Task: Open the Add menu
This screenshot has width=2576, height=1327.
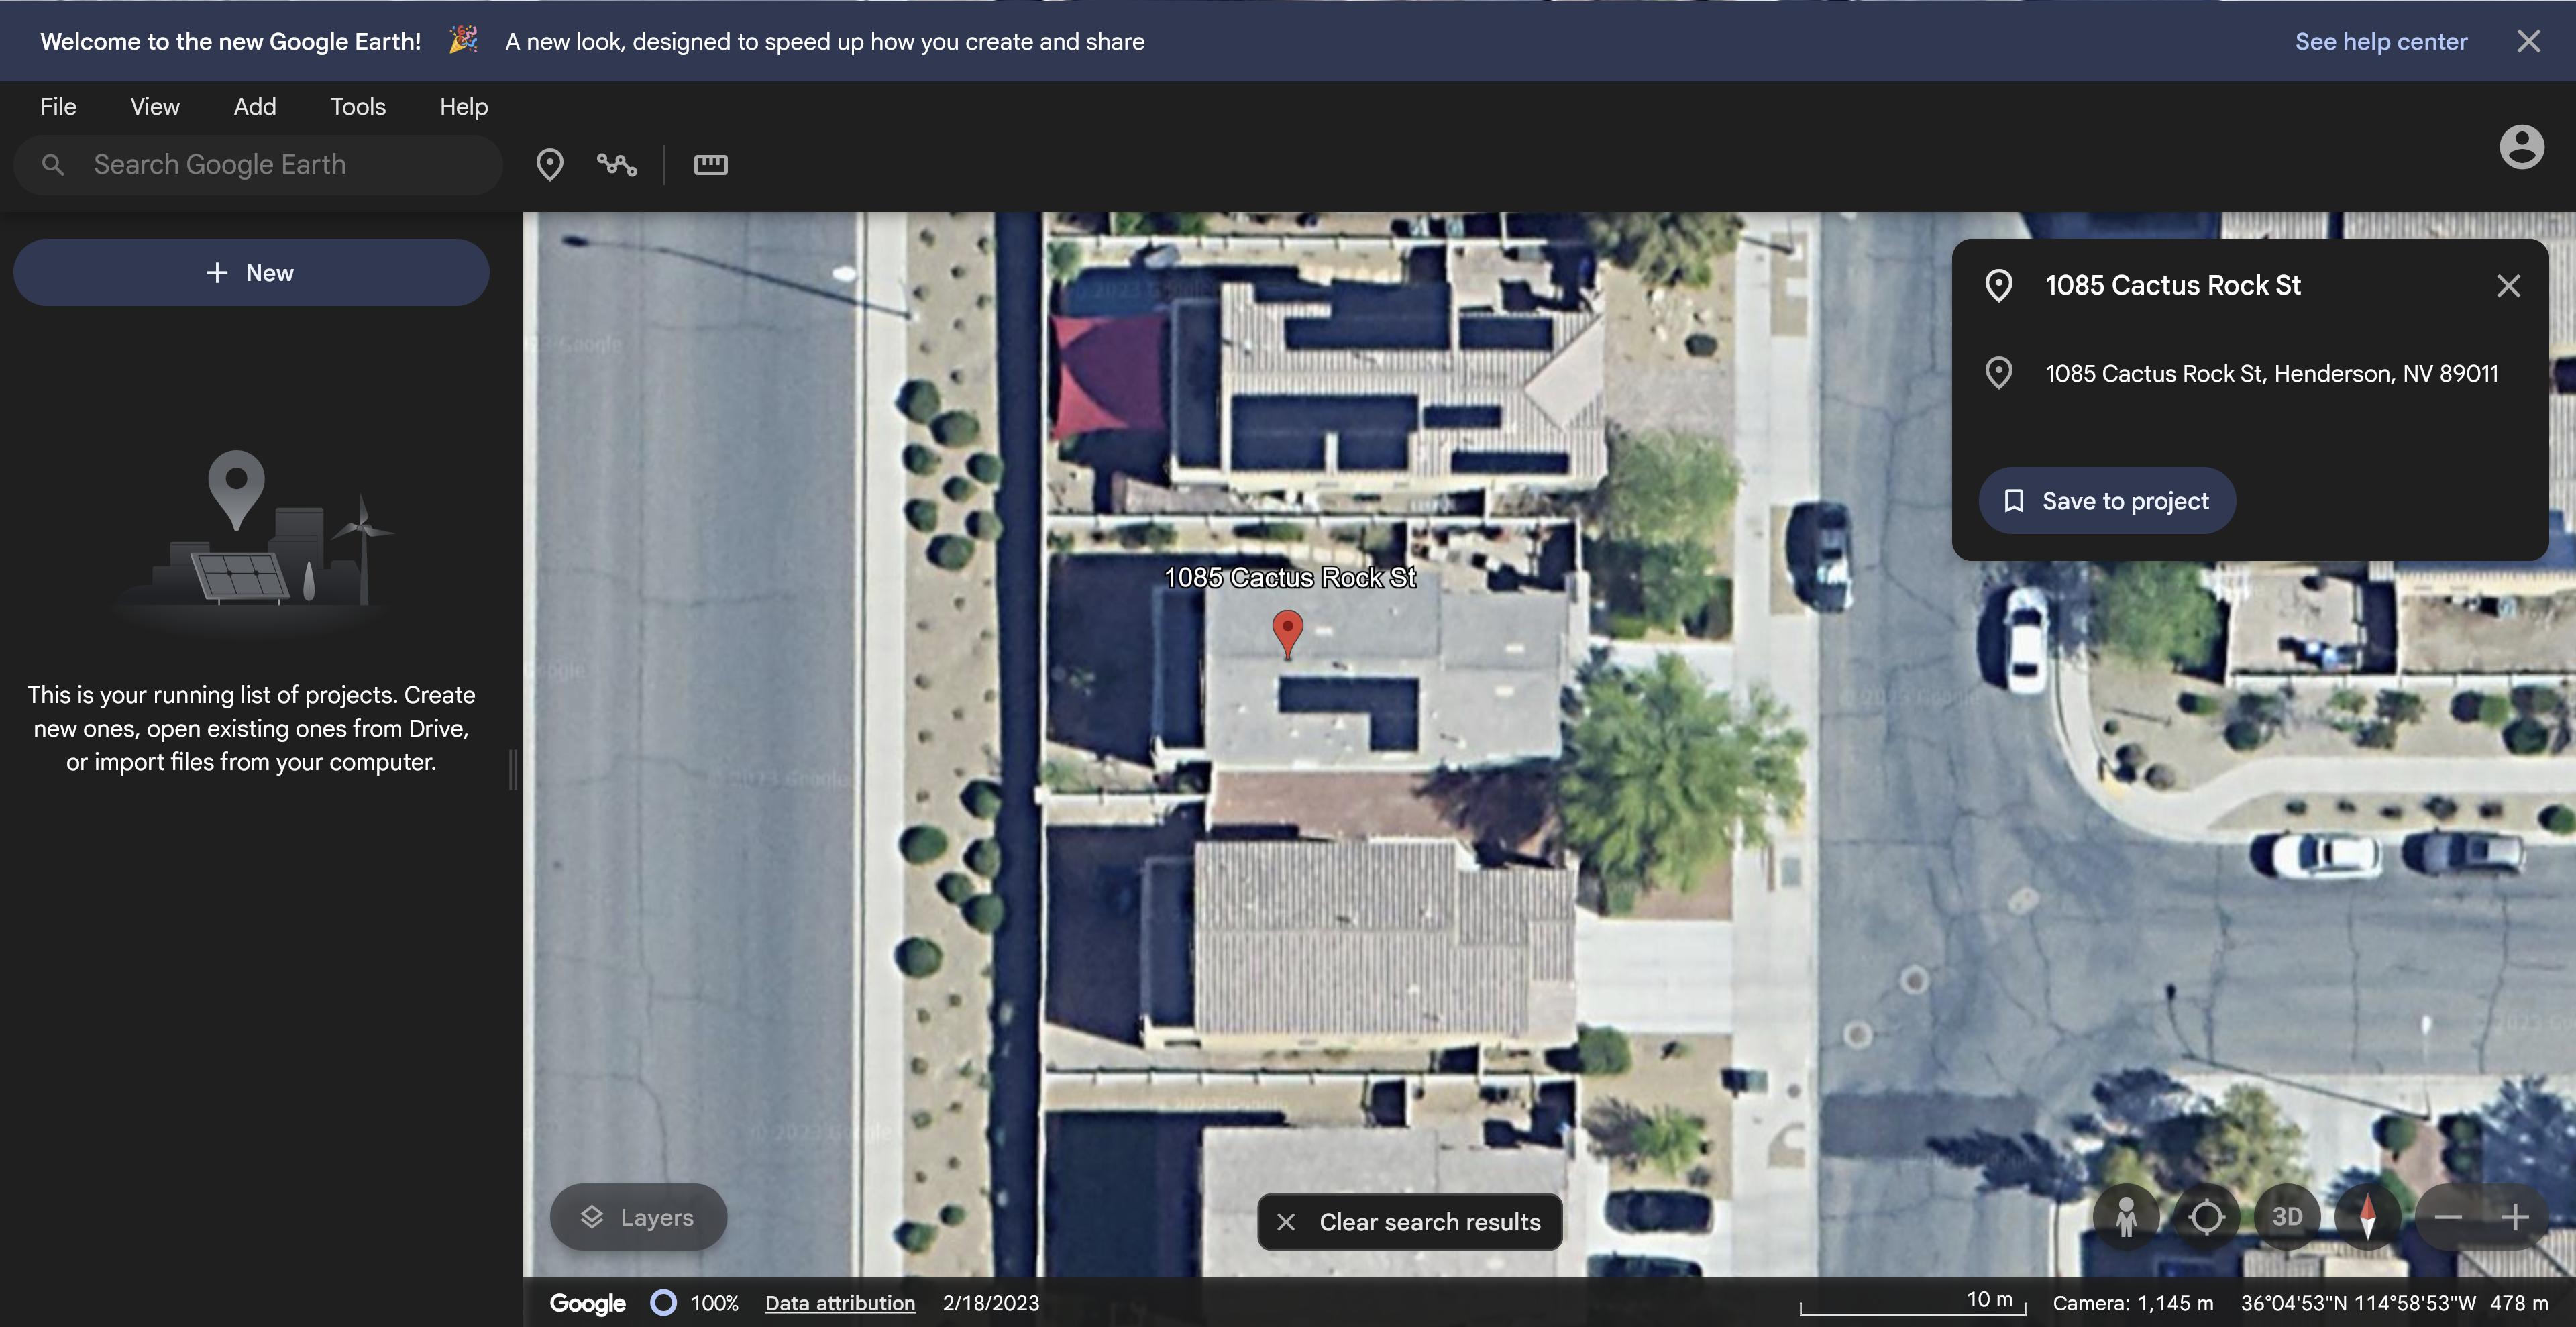Action: click(255, 106)
